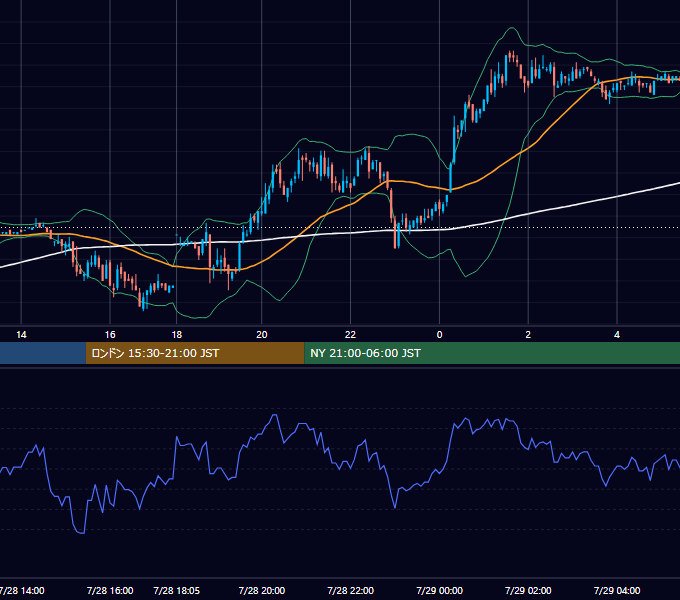
Task: Click the 7/29 04:00 date label
Action: 617,591
